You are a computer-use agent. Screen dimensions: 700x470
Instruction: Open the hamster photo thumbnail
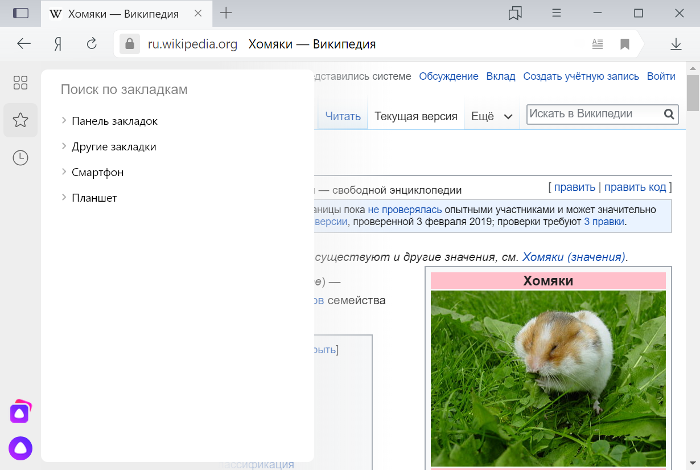click(x=548, y=378)
